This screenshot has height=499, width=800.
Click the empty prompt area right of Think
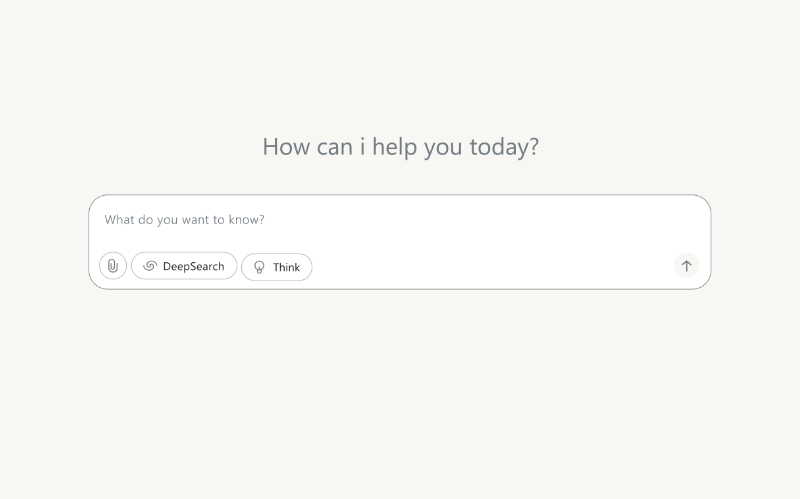pyautogui.click(x=492, y=266)
